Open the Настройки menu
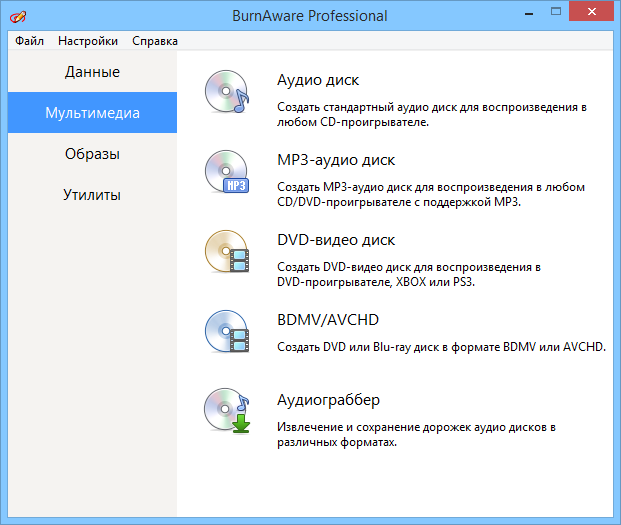Screen dimensions: 621x525 pyautogui.click(x=88, y=41)
